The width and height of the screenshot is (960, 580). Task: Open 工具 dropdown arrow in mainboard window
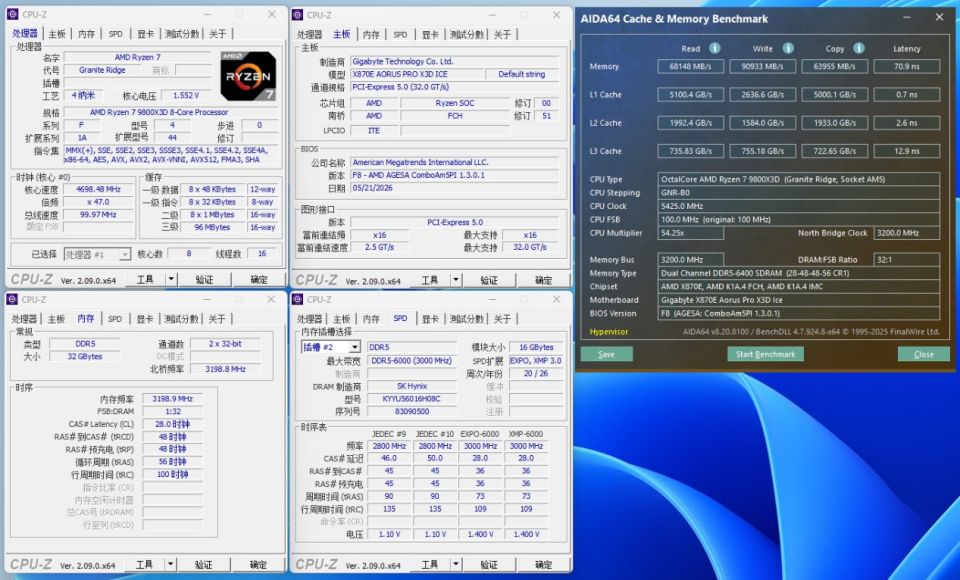click(456, 280)
